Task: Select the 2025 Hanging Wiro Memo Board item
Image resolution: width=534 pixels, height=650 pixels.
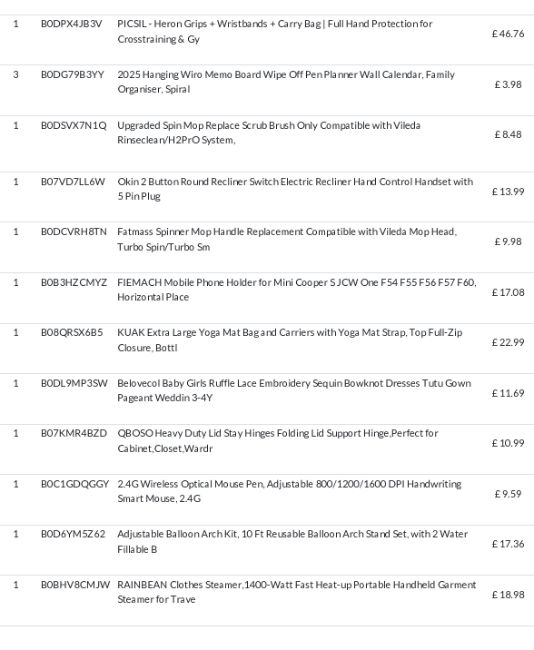Action: coord(286,82)
